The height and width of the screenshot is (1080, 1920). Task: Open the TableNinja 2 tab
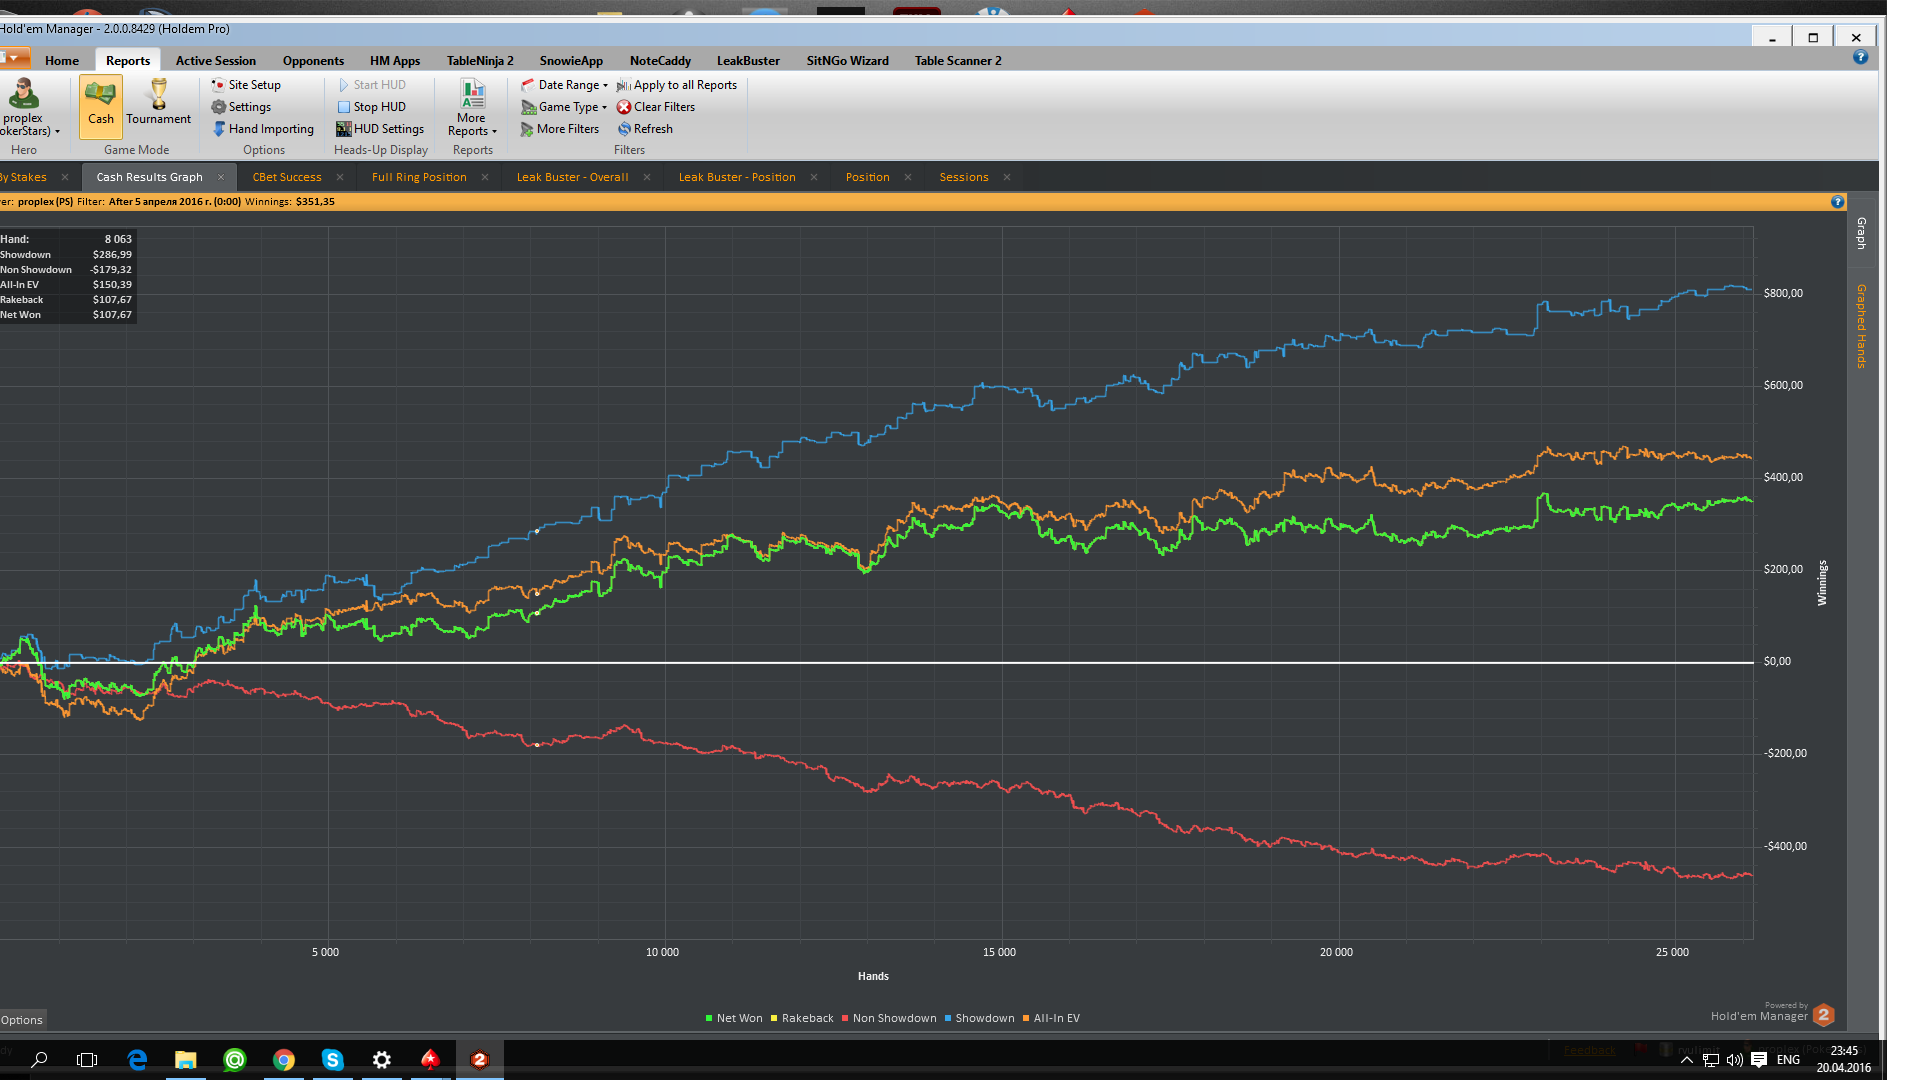pyautogui.click(x=480, y=61)
